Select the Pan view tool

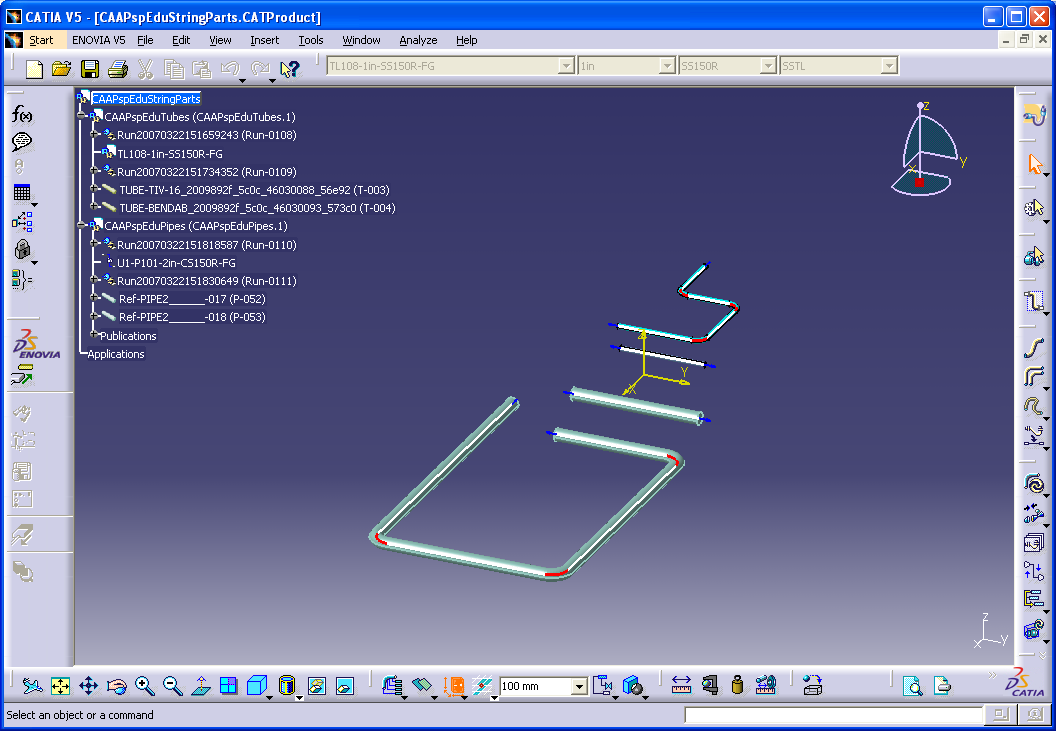tap(88, 686)
